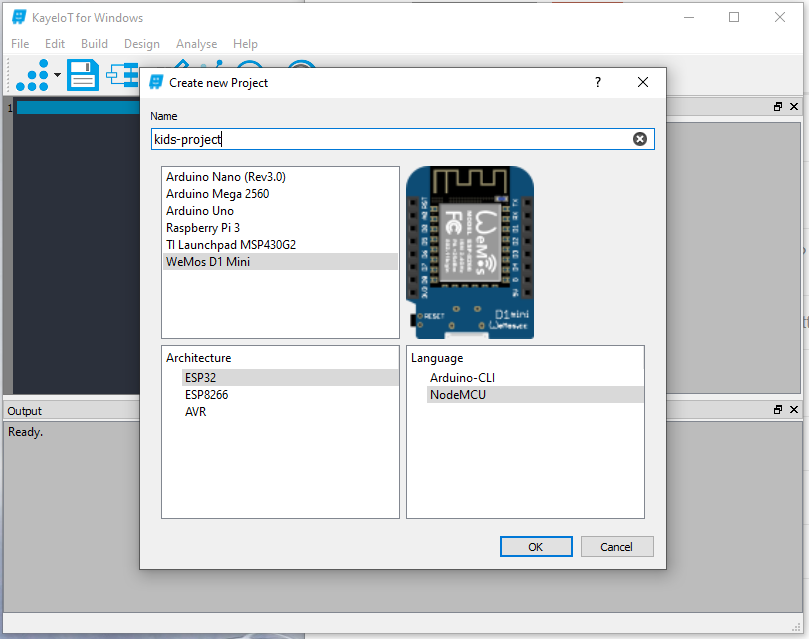
Task: Choose ESP8266 architecture
Action: tap(290, 395)
